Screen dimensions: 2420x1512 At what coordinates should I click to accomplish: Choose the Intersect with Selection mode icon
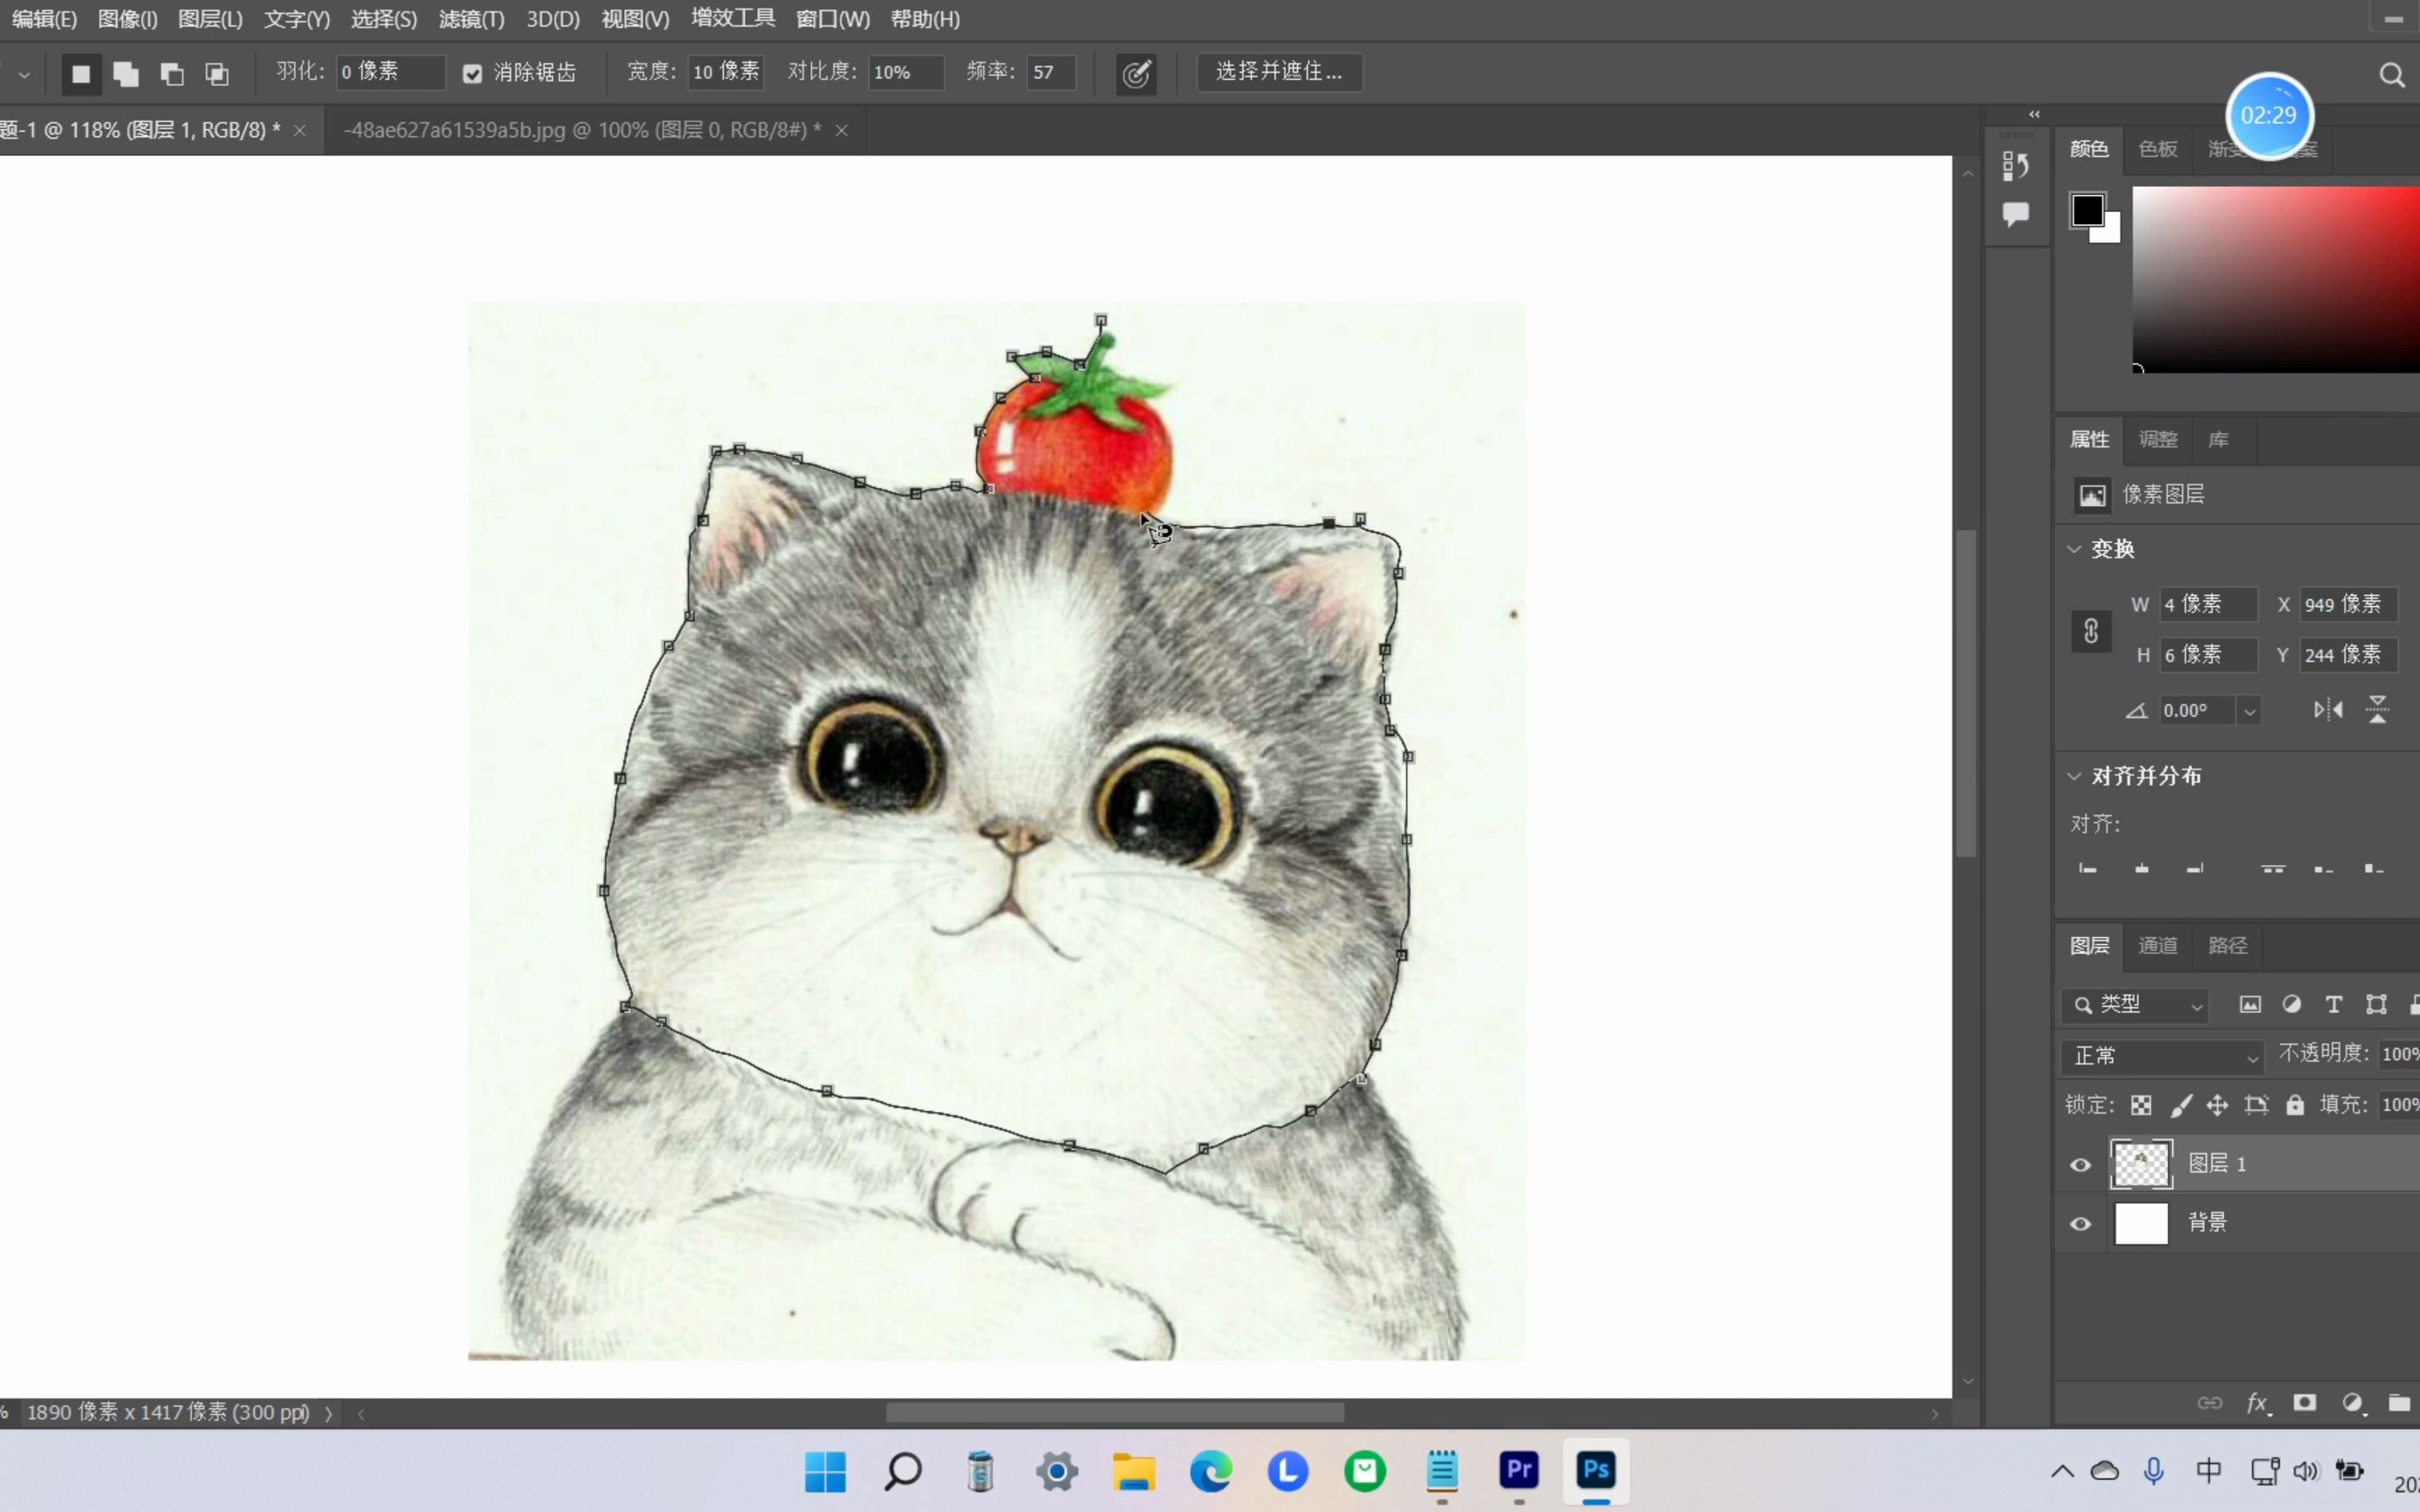tap(217, 73)
